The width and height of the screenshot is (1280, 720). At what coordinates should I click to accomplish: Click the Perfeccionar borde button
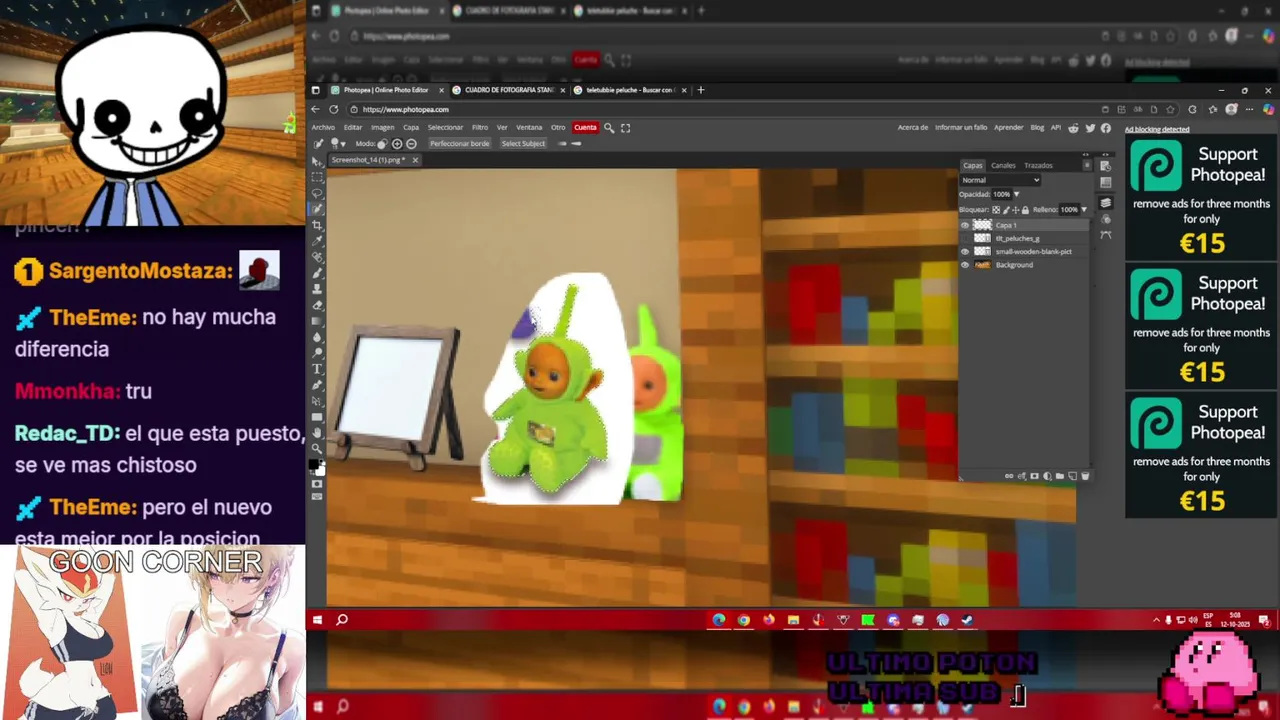point(460,144)
